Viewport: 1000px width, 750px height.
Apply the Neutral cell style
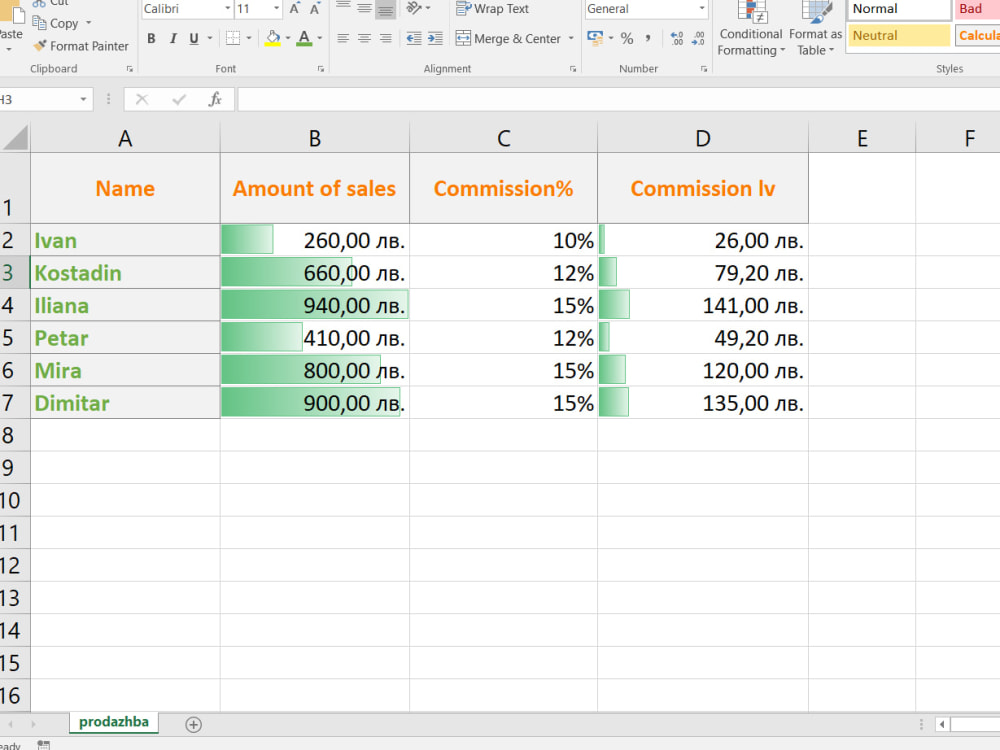point(897,35)
